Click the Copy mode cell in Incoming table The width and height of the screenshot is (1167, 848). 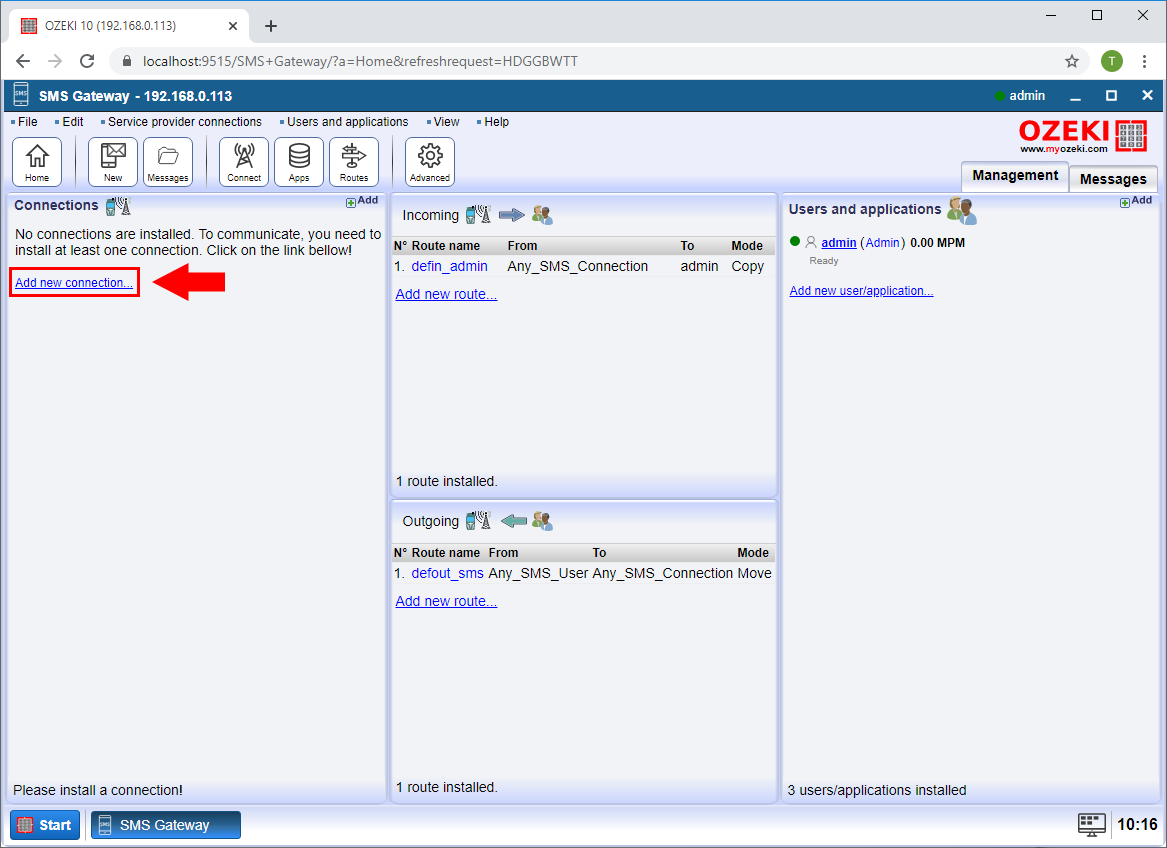pos(747,267)
